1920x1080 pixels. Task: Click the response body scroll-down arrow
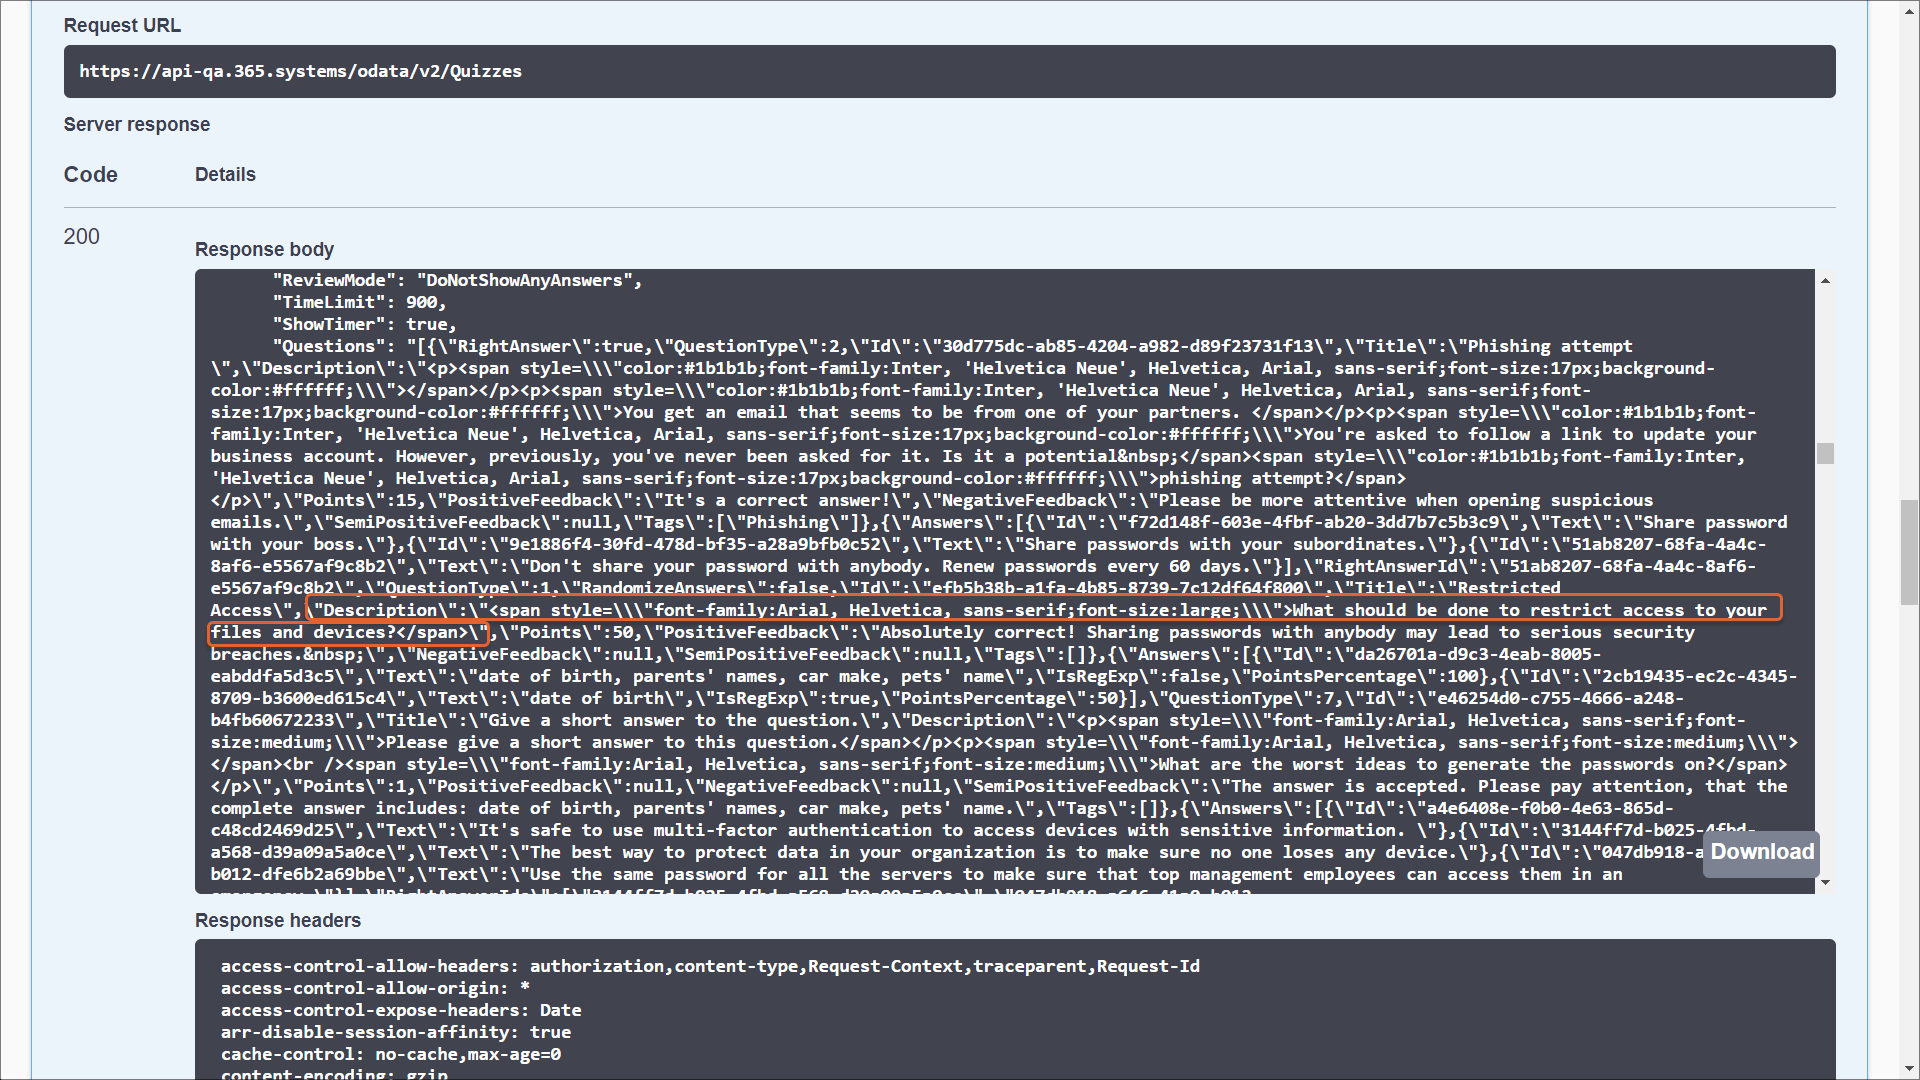(1825, 882)
